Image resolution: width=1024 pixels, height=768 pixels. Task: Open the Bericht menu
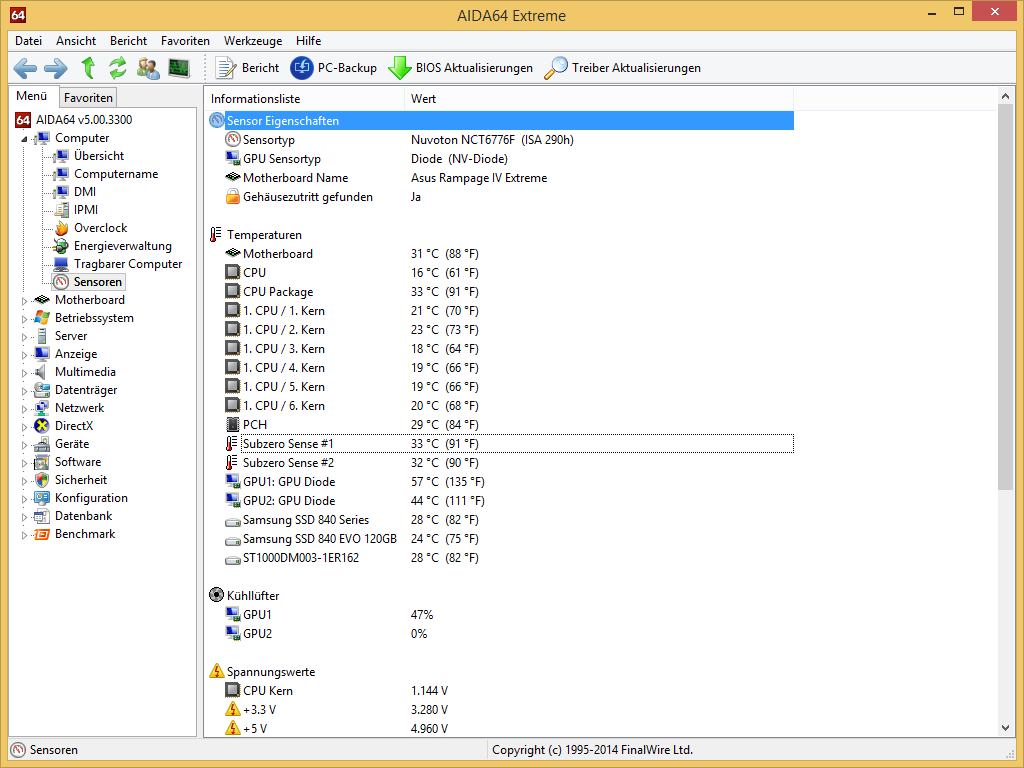[x=128, y=40]
